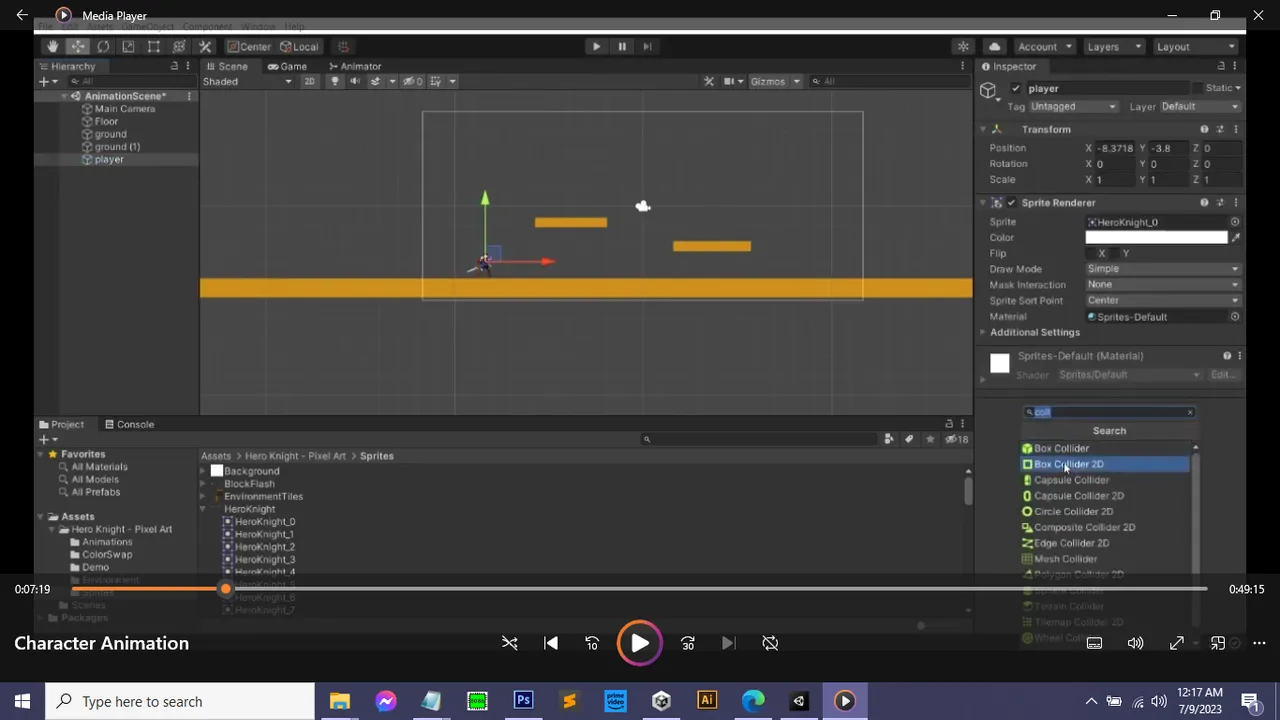Viewport: 1280px width, 720px height.
Task: Open Media Player volume control
Action: [x=1135, y=643]
